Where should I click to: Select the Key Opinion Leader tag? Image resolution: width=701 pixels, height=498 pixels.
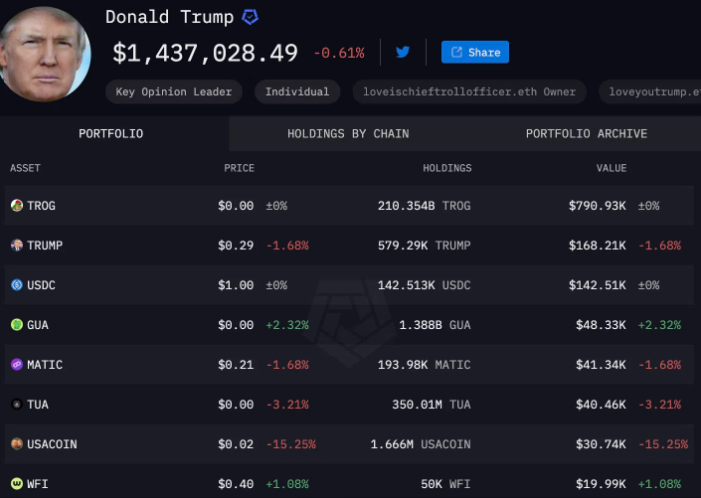point(174,92)
